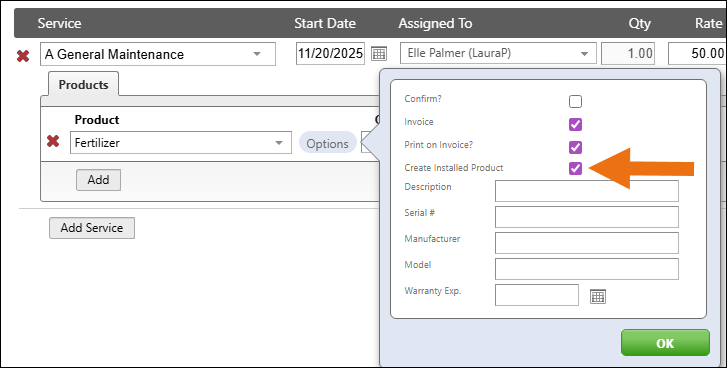Click the Rate field showing 50.00
Screen dimensions: 727x368
(697, 53)
